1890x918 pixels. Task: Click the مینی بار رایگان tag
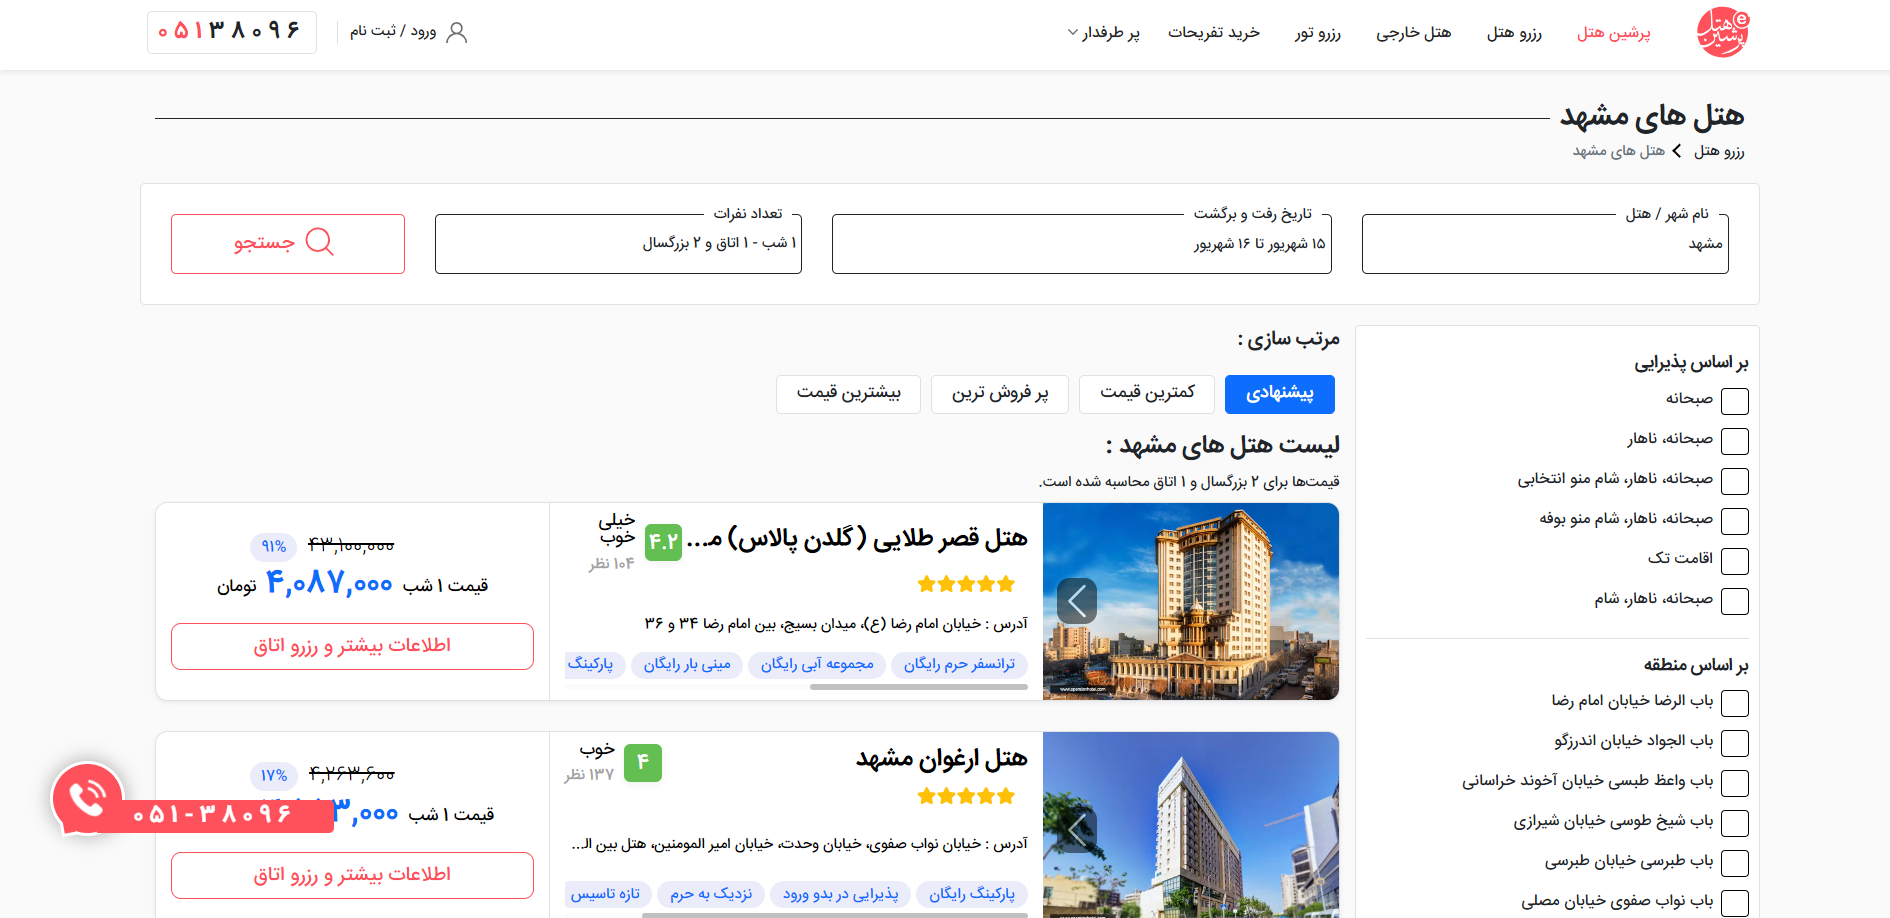click(x=687, y=664)
